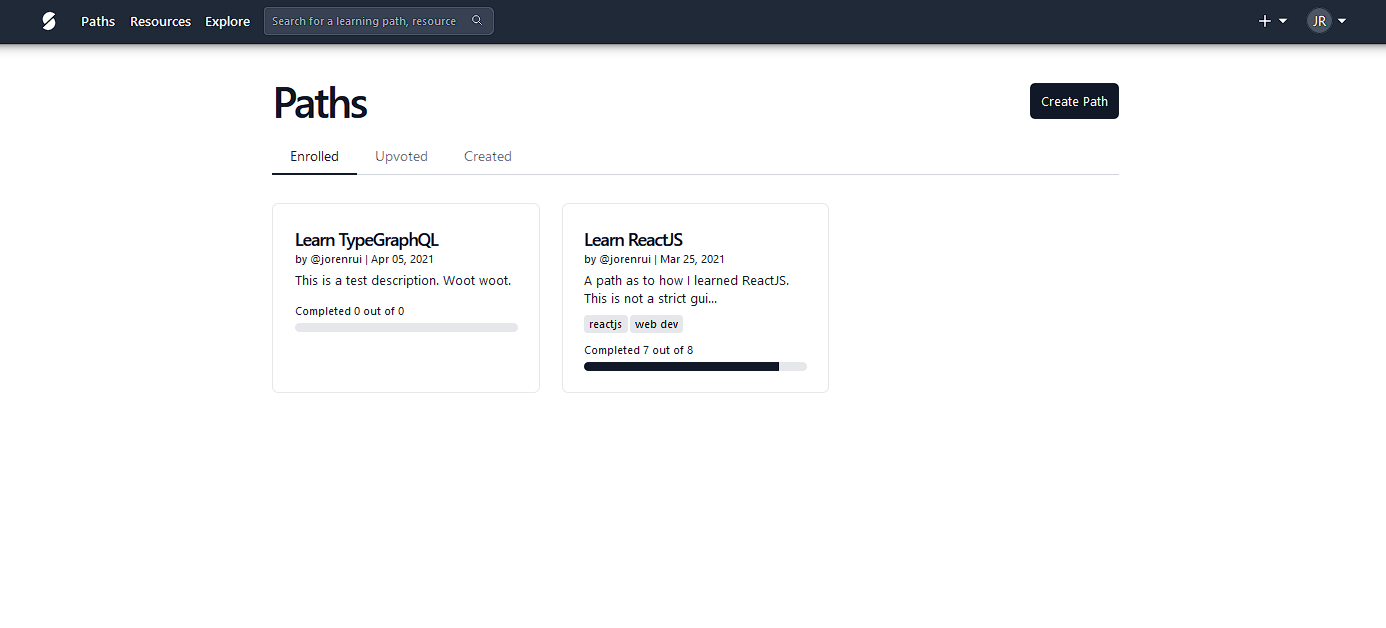Image resolution: width=1386 pixels, height=628 pixels.
Task: Switch to the Upvoted tab
Action: pyautogui.click(x=401, y=156)
